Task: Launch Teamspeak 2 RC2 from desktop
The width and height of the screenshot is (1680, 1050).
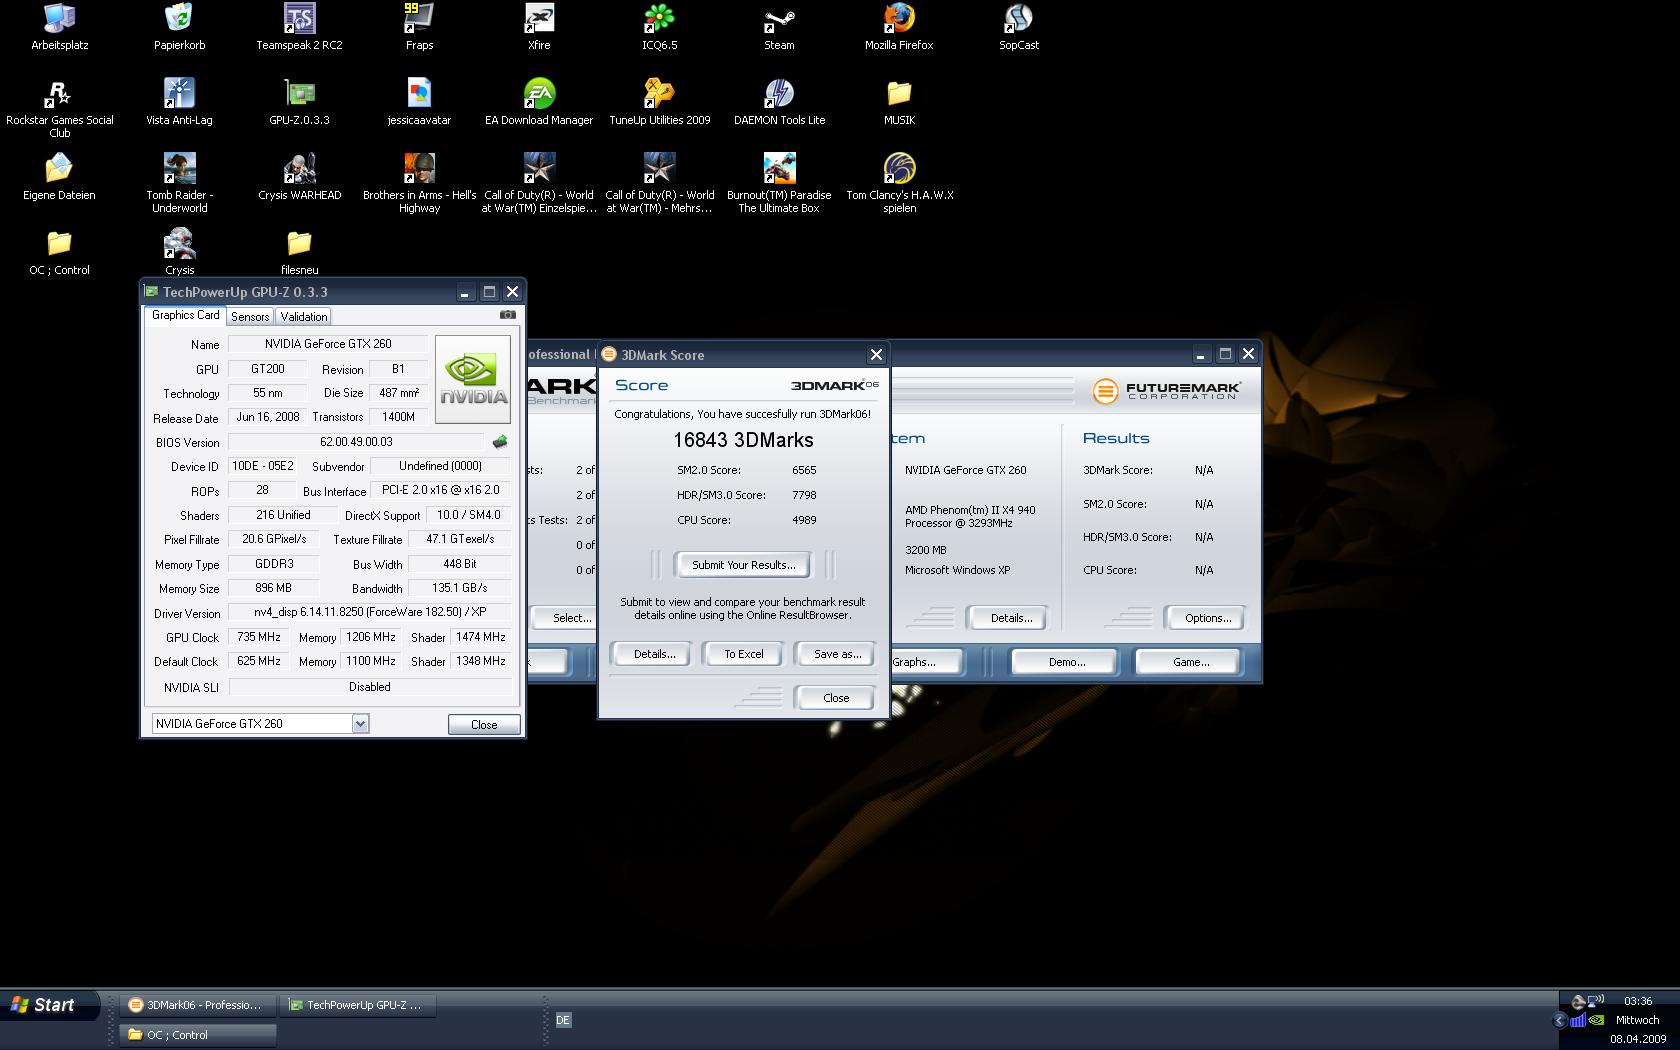Action: tap(299, 27)
